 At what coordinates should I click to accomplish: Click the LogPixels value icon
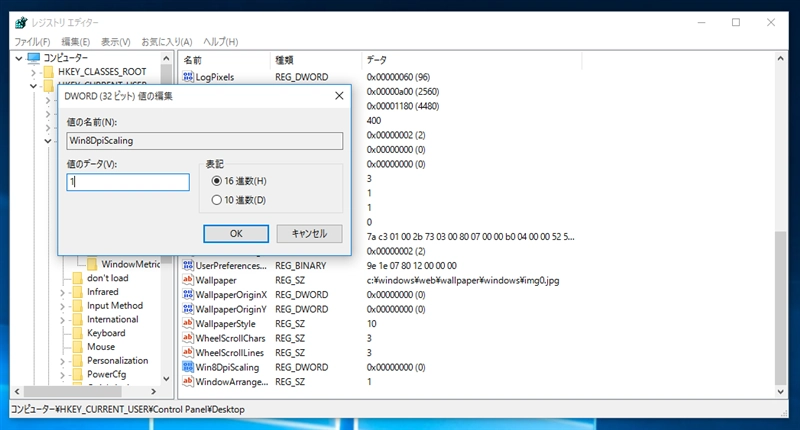click(188, 77)
